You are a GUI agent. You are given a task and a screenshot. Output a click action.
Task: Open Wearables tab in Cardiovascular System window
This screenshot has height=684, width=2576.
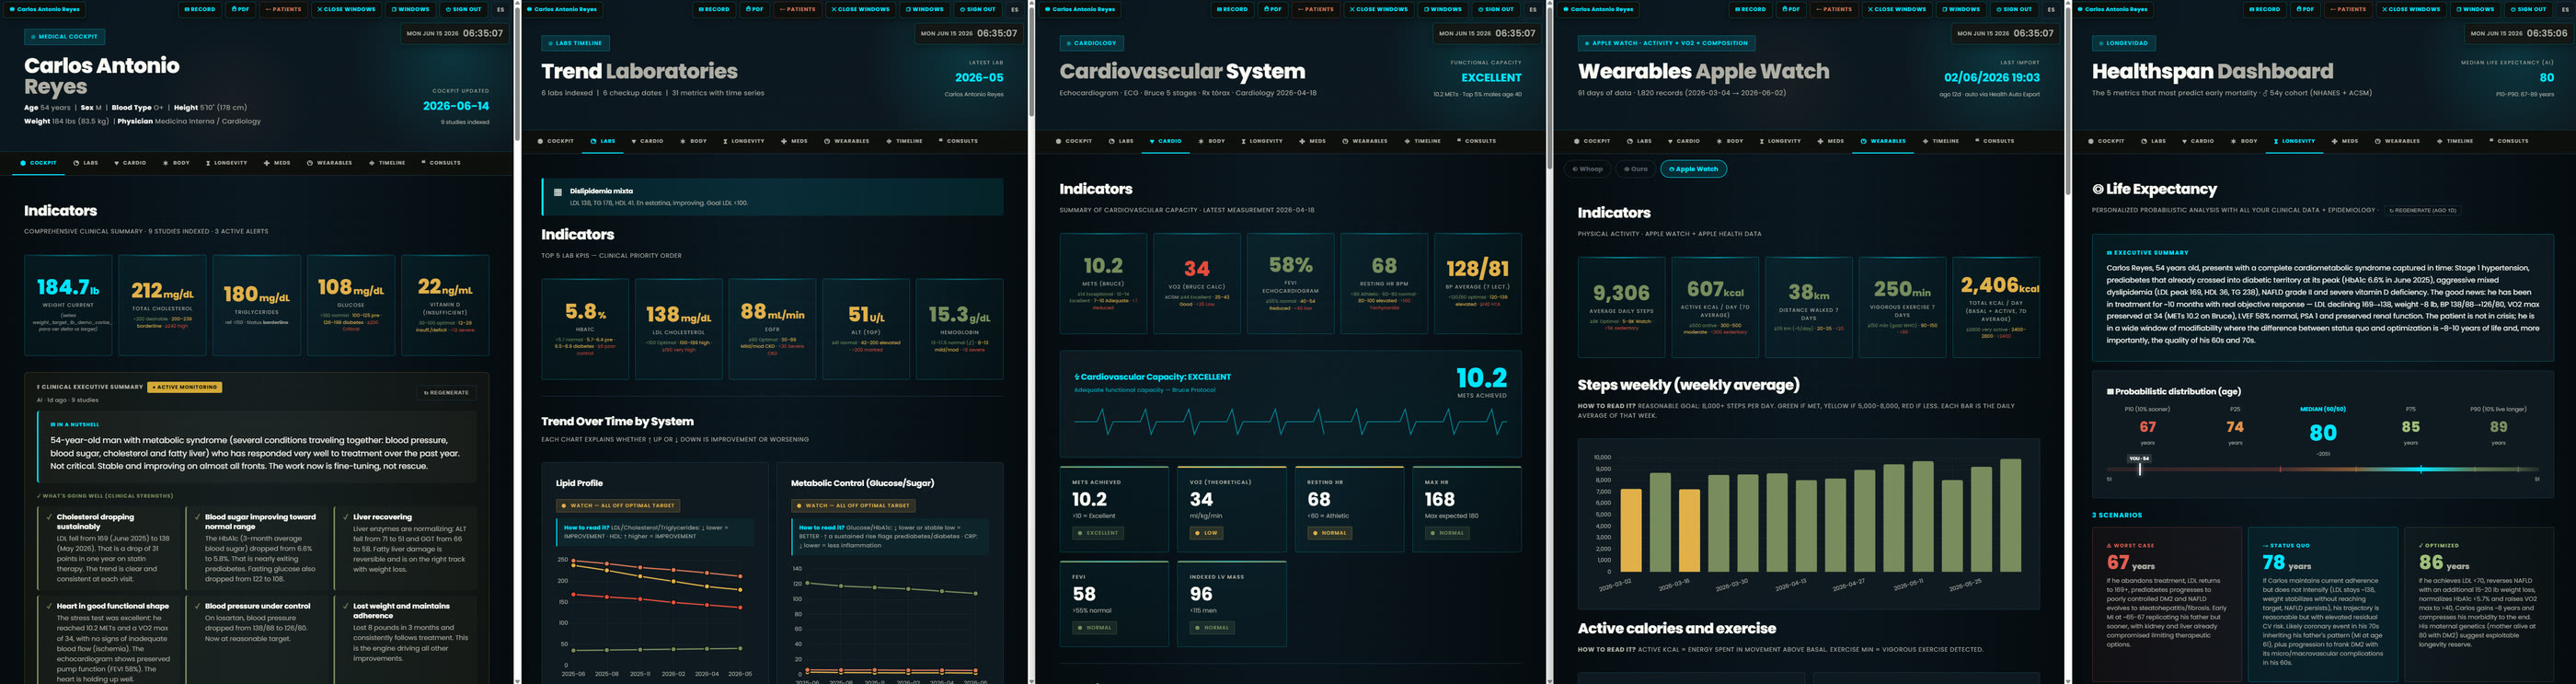coord(1365,141)
